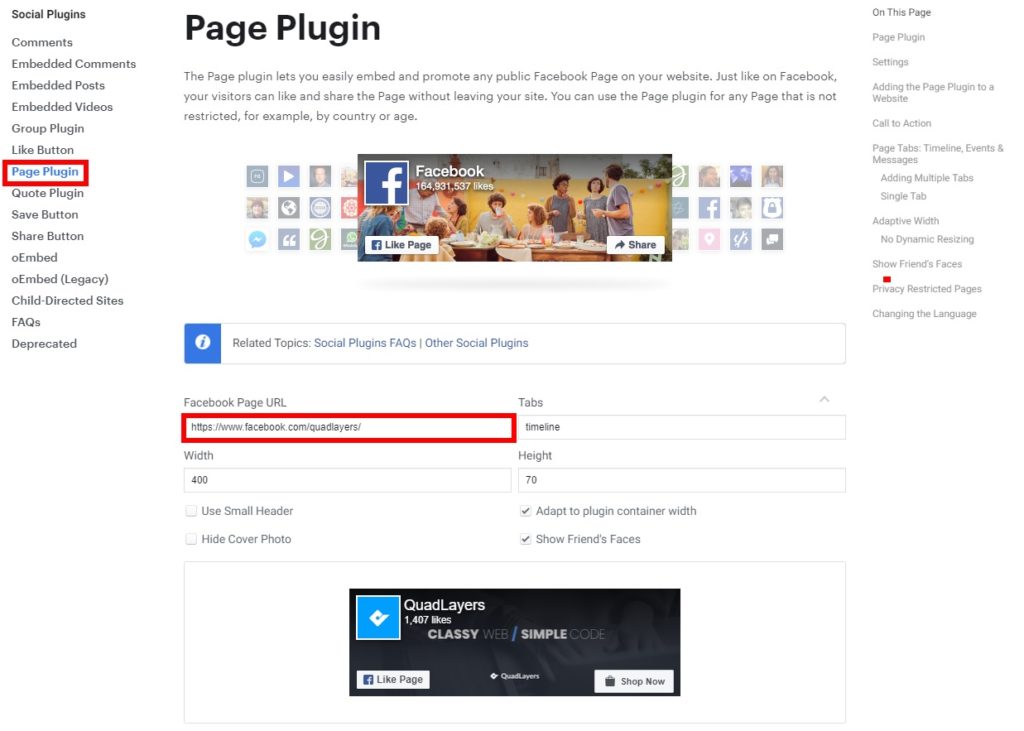Jump to the Single Tab subsection
The width and height of the screenshot is (1024, 731).
click(903, 197)
